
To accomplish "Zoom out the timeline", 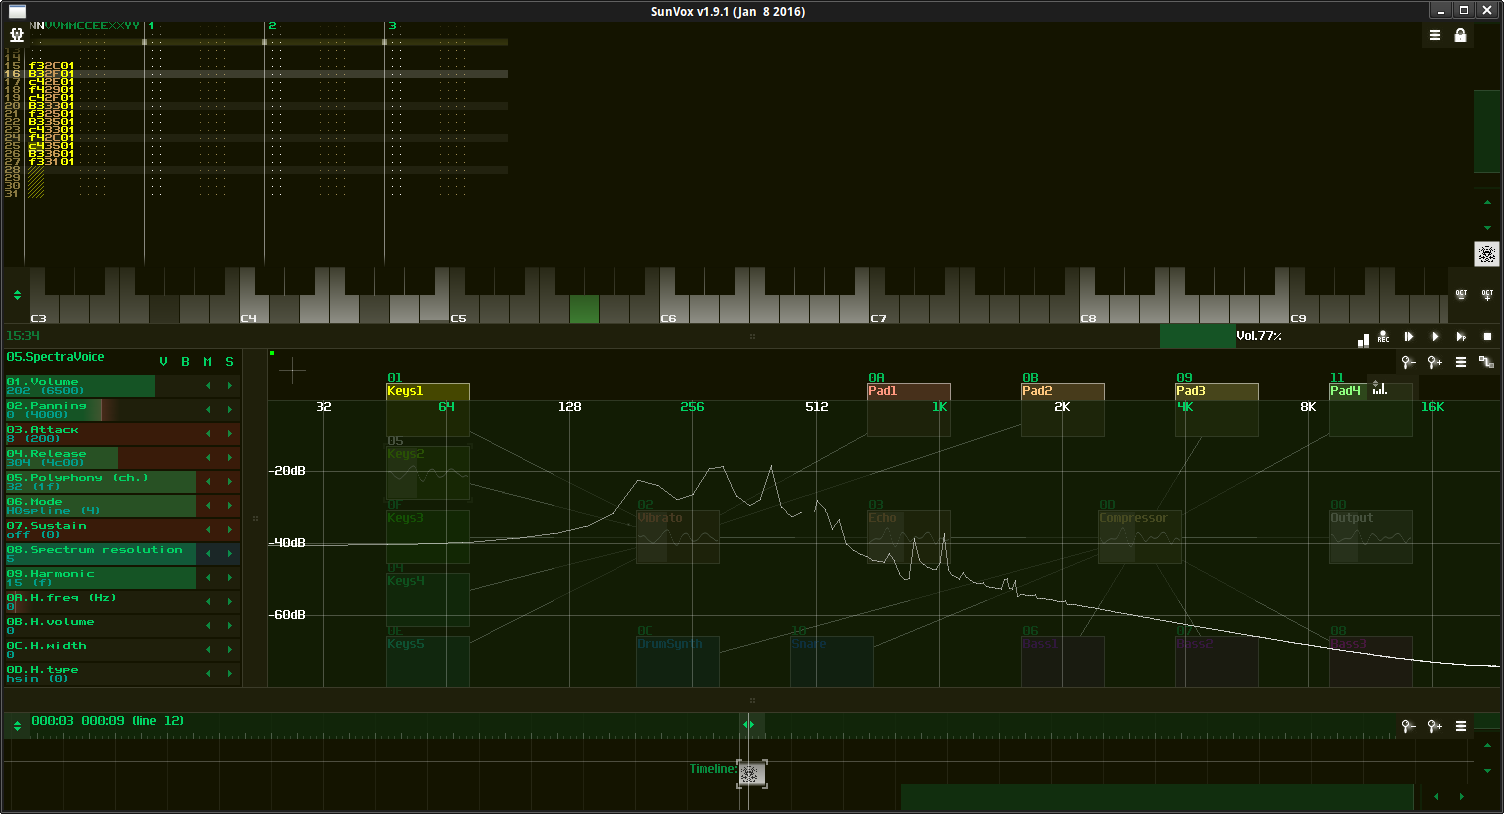I will pyautogui.click(x=1408, y=726).
